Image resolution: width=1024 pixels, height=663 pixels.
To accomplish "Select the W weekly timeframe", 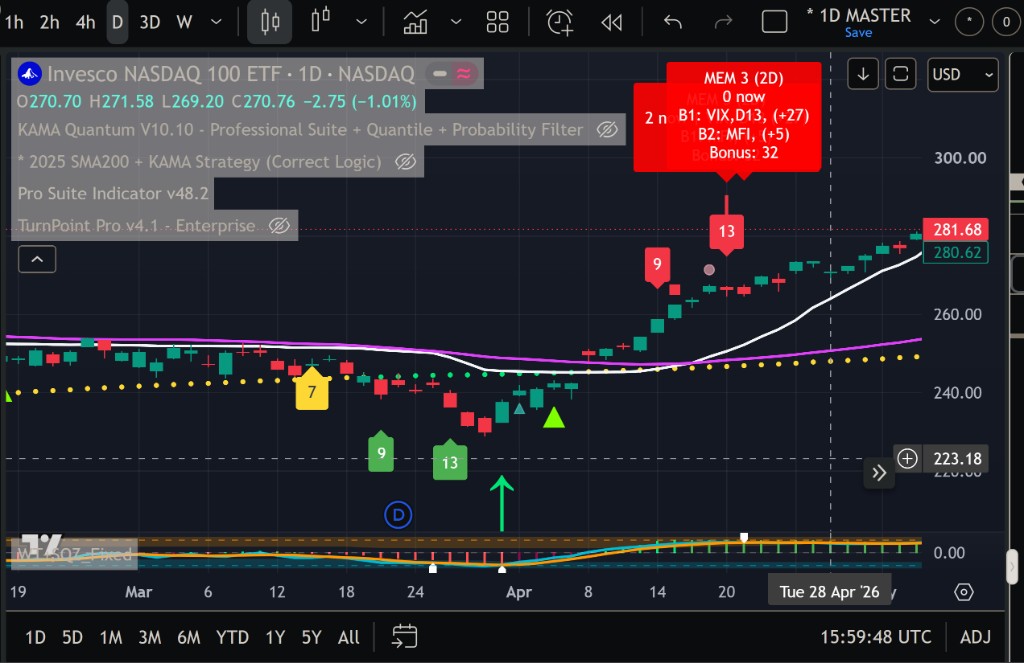I will pos(184,22).
